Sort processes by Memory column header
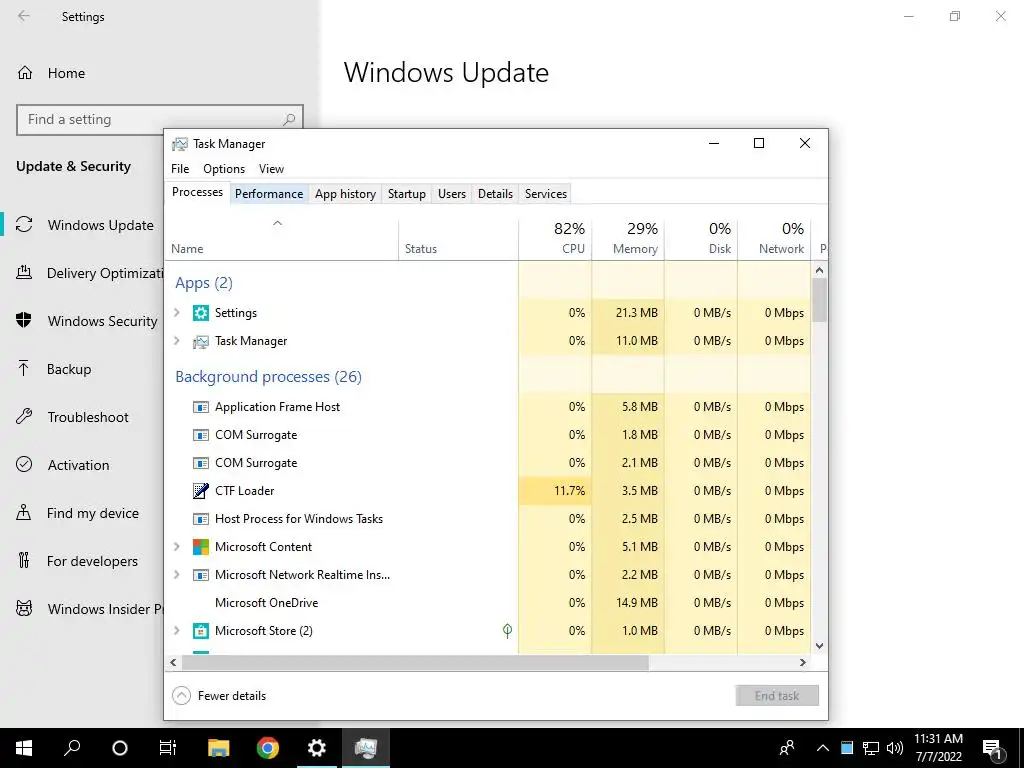This screenshot has height=768, width=1024. [x=628, y=238]
